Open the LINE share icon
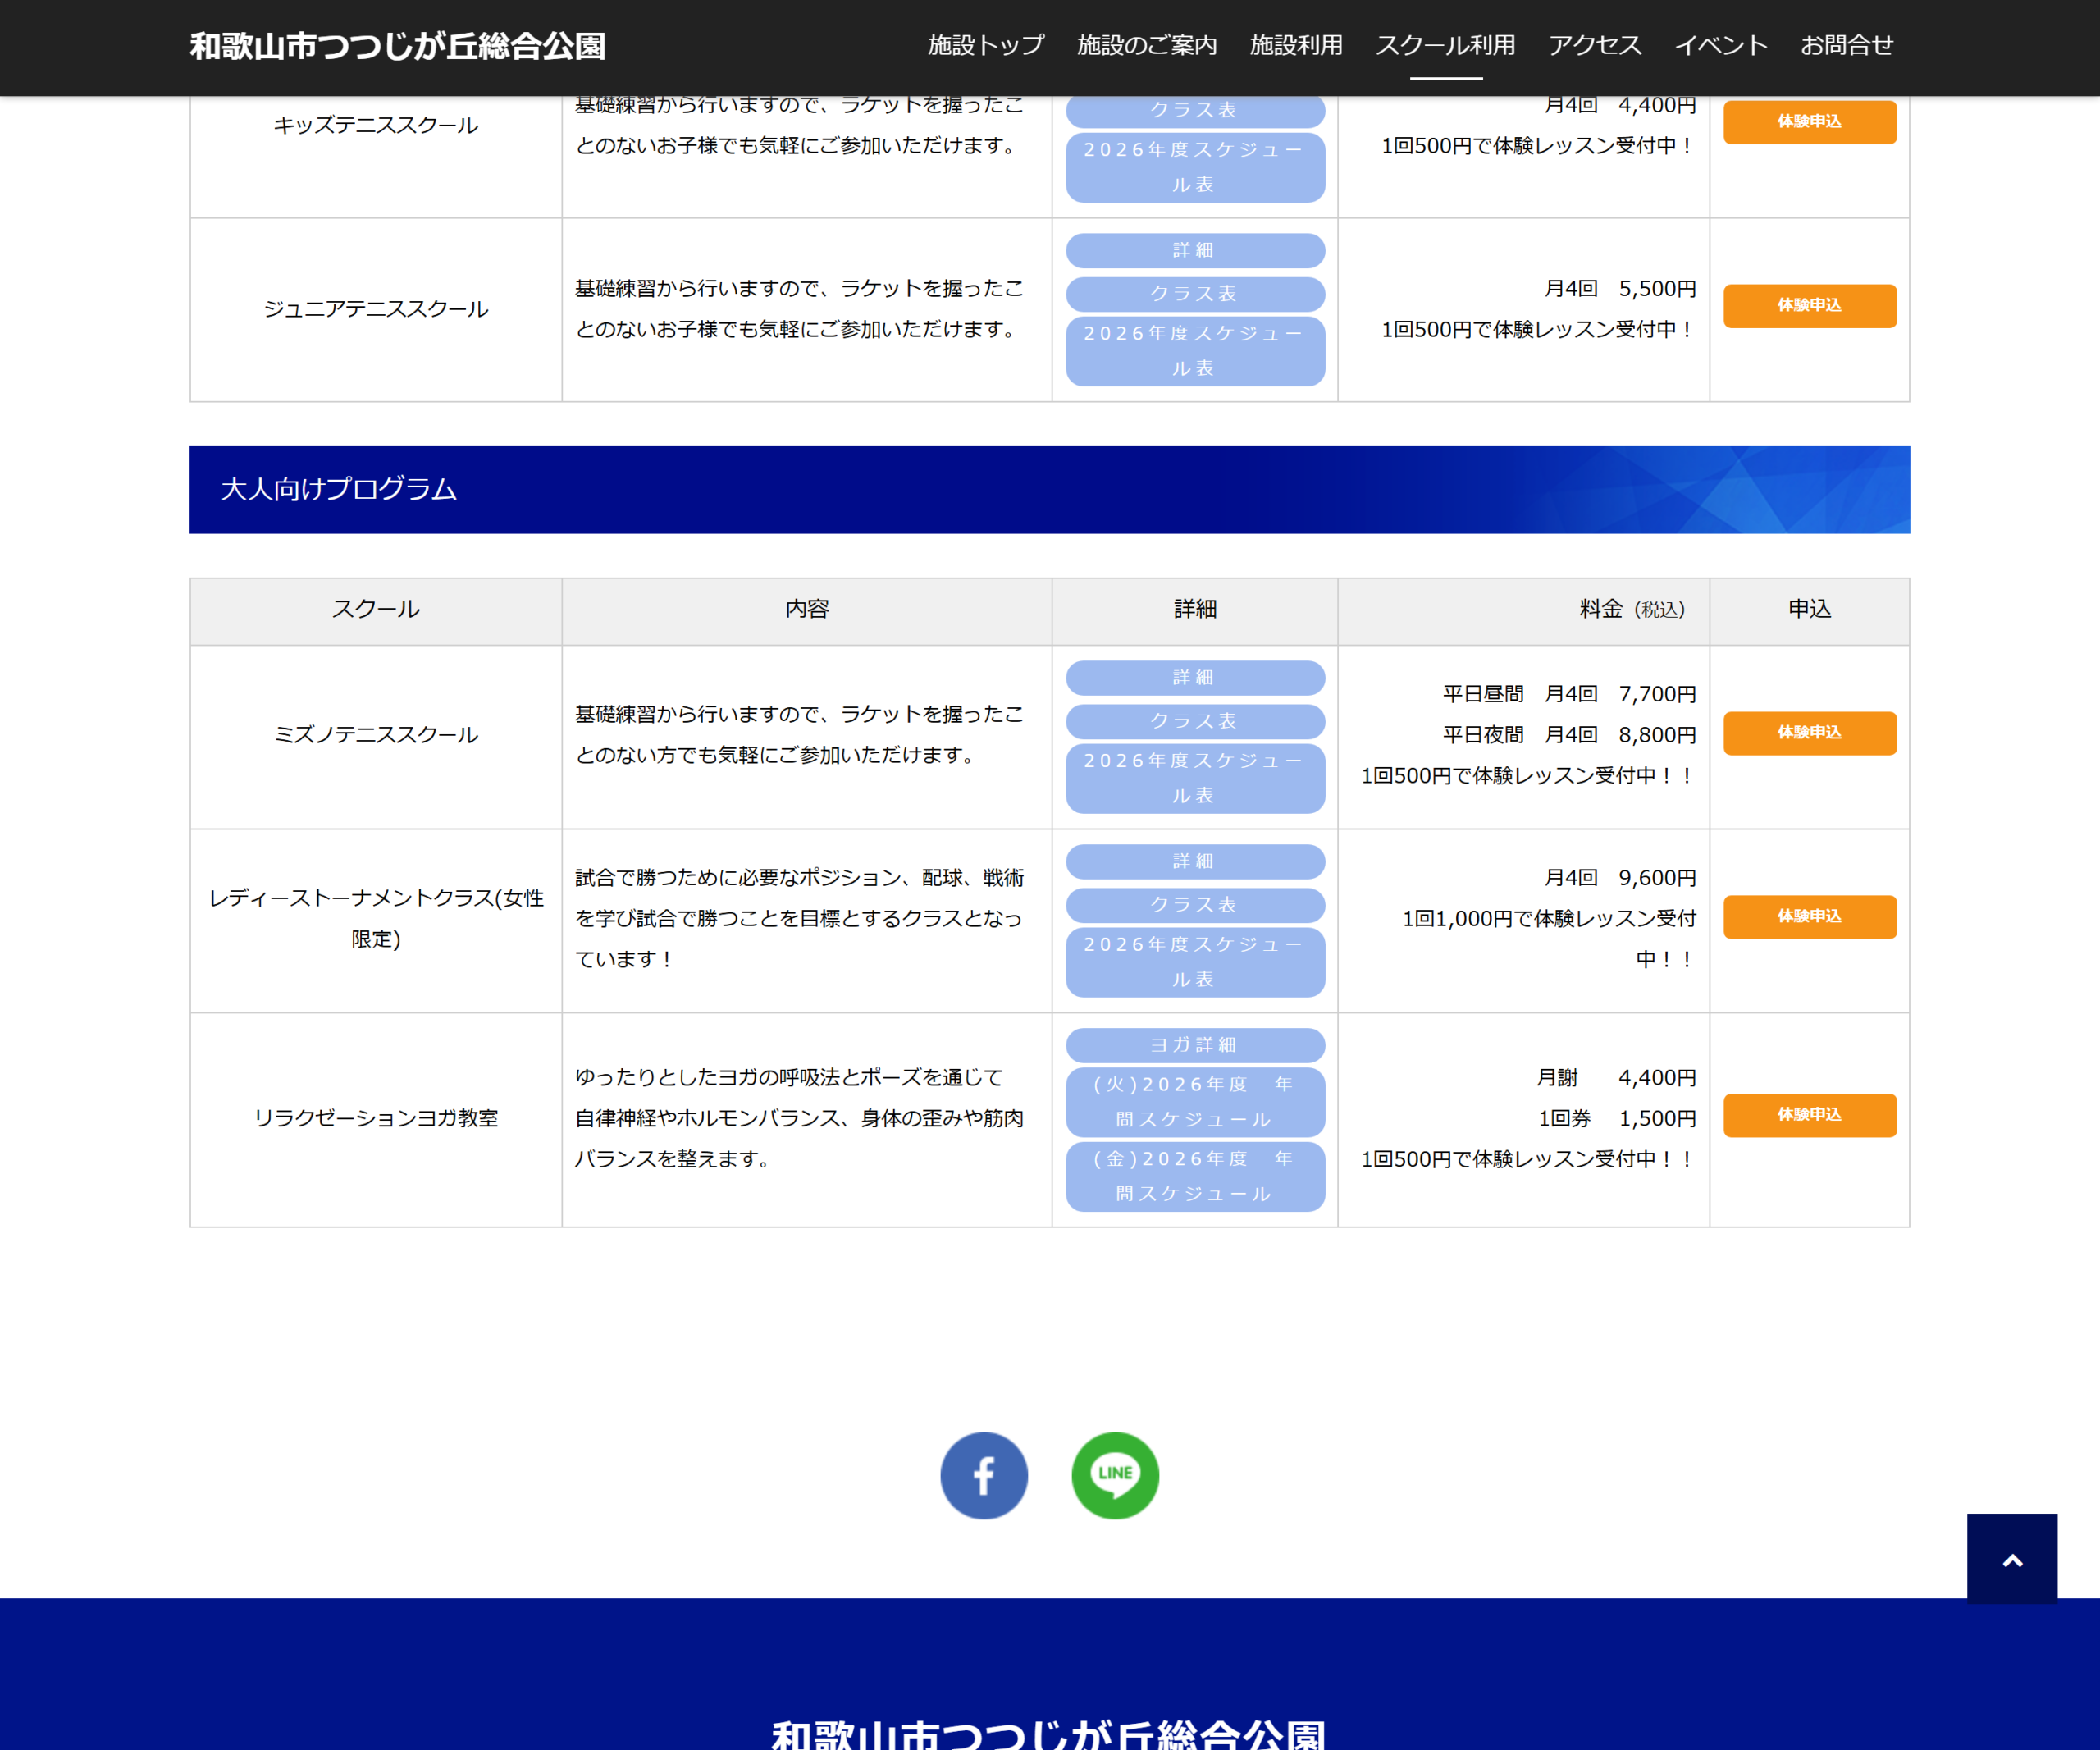The image size is (2100, 1750). [x=1115, y=1475]
